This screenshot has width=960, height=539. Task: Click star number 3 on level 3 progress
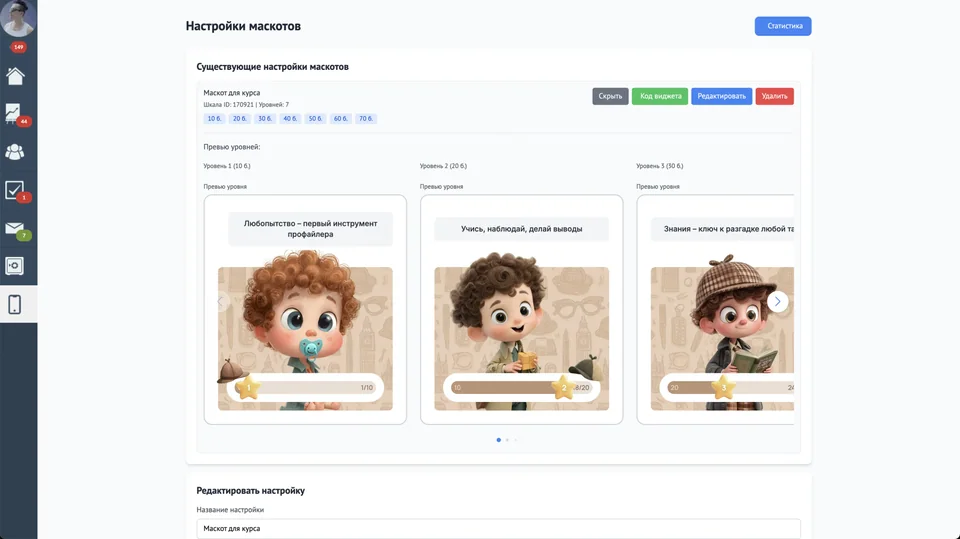[723, 387]
